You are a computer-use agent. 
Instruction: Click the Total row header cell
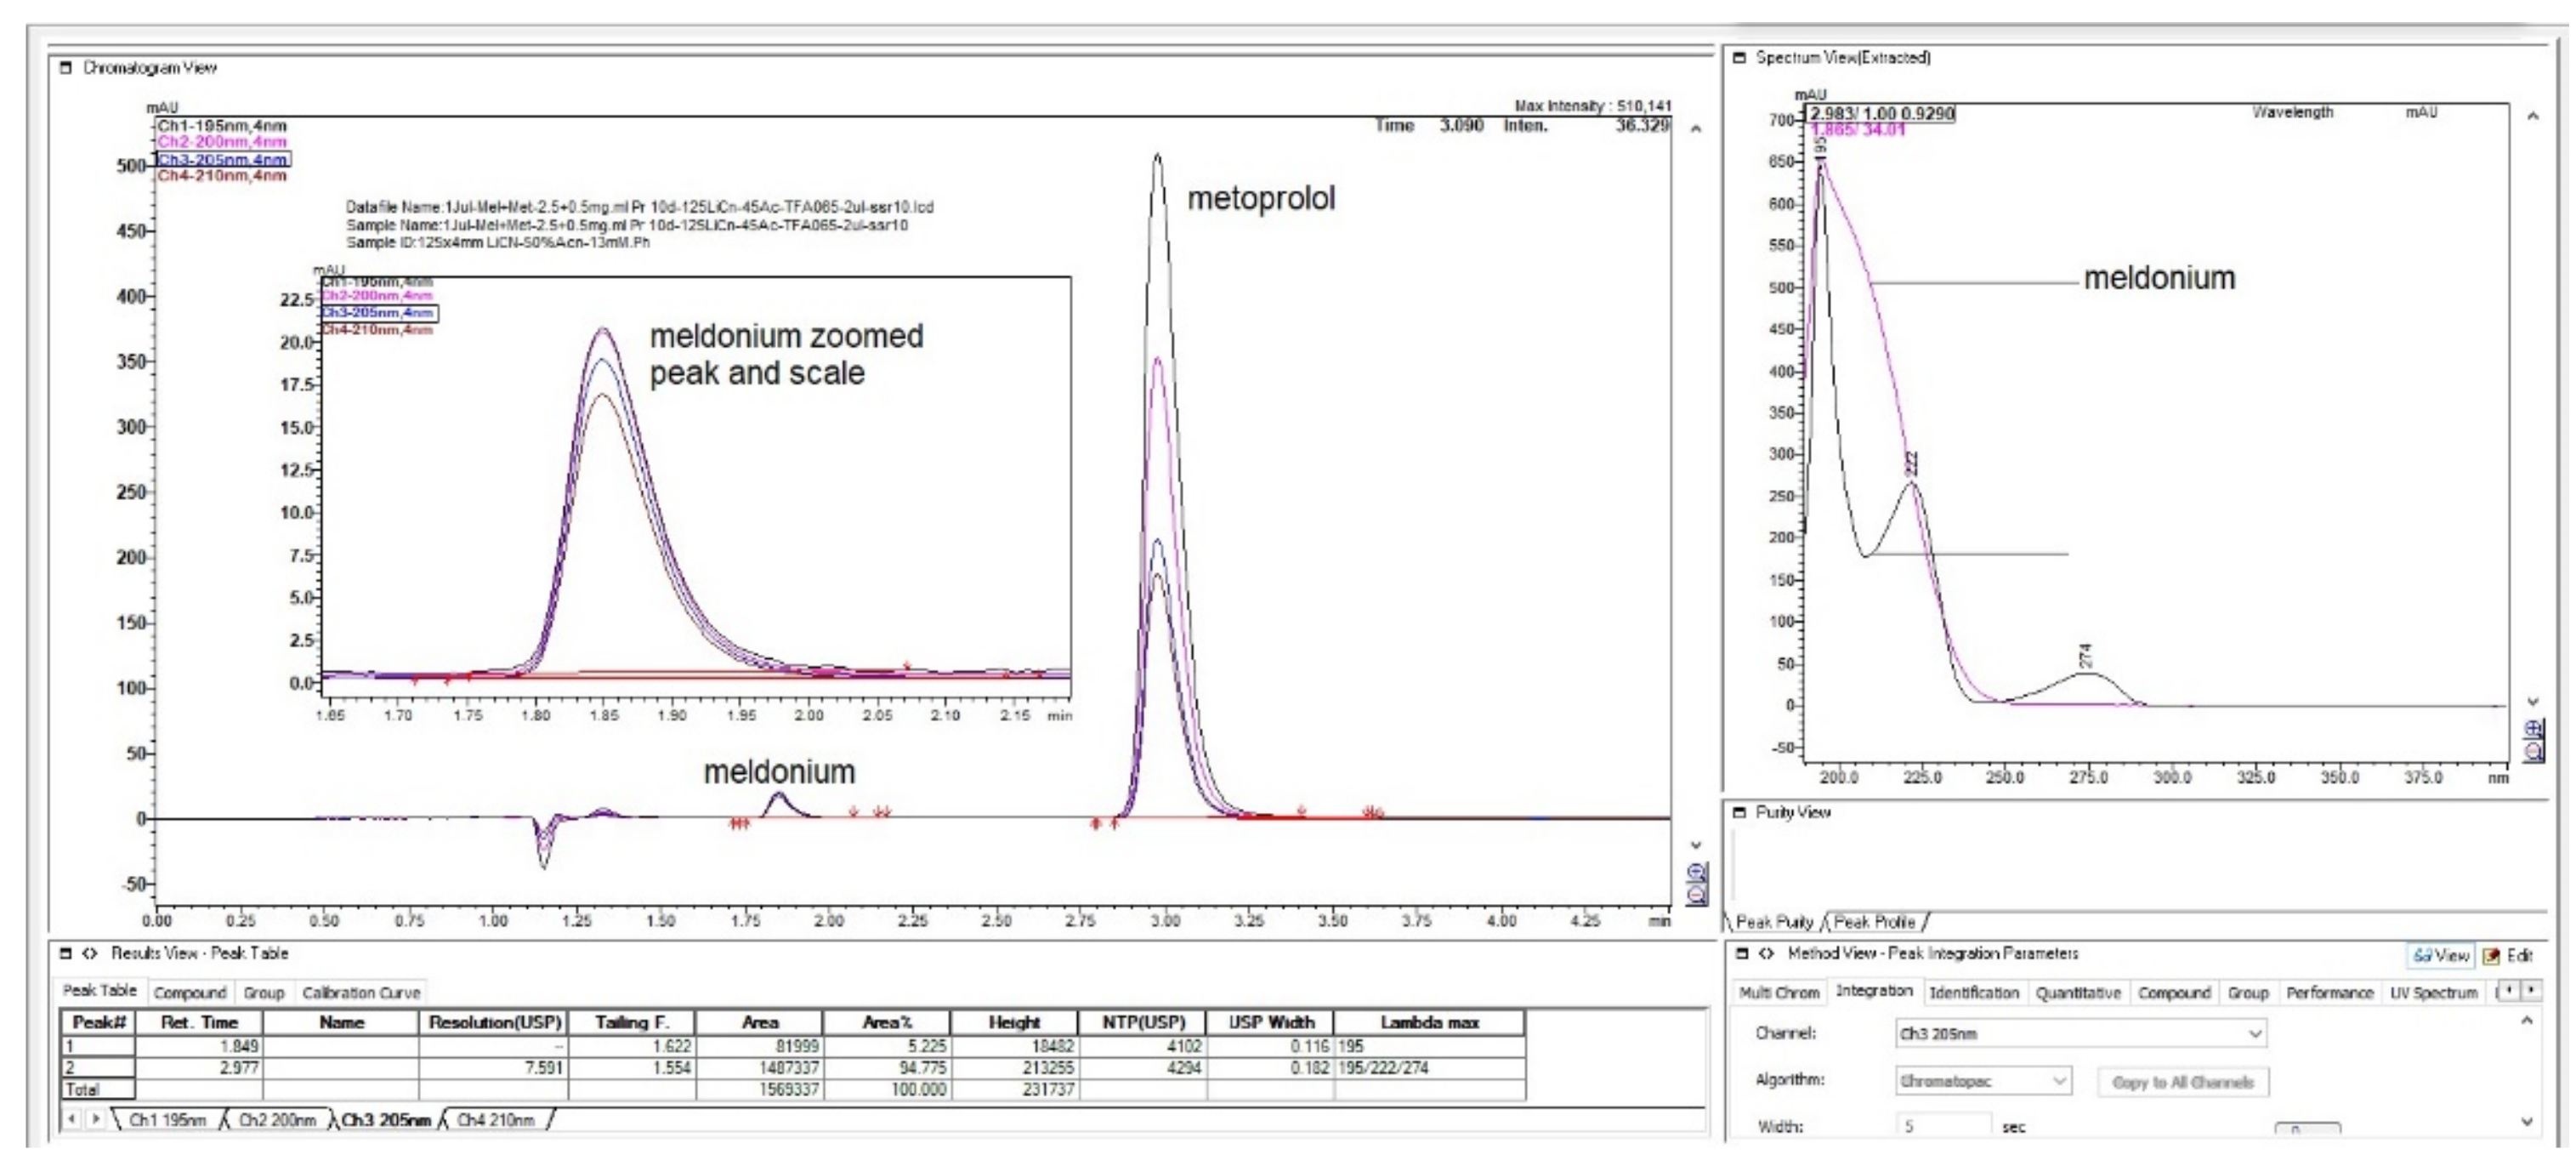pos(97,1090)
